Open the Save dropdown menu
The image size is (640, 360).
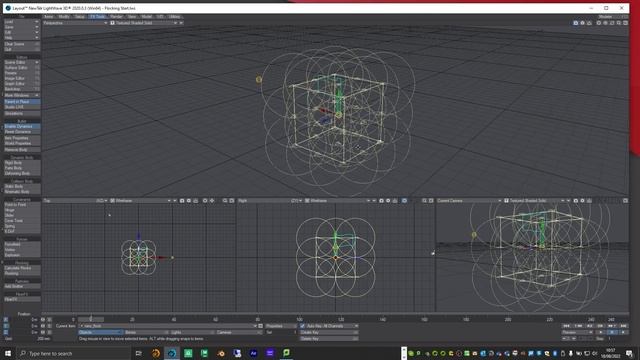click(x=22, y=27)
